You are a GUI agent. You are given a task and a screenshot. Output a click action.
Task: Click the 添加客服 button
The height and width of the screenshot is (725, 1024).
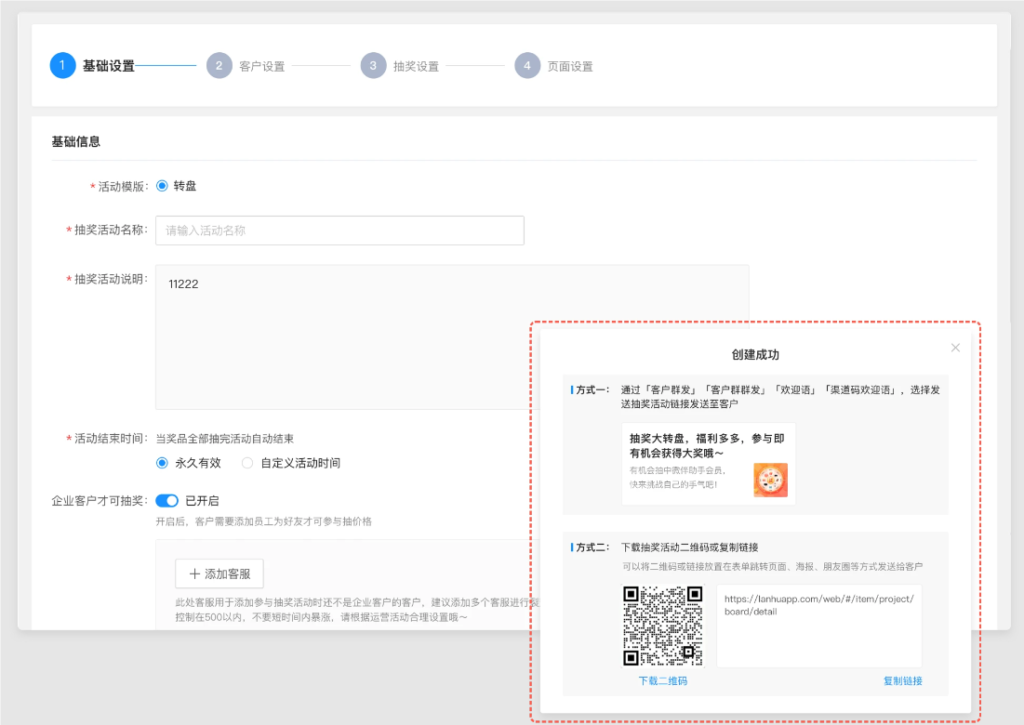[219, 574]
